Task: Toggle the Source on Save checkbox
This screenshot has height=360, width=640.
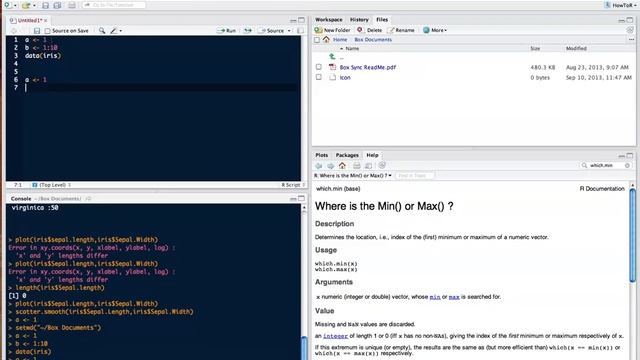Action: [x=47, y=31]
